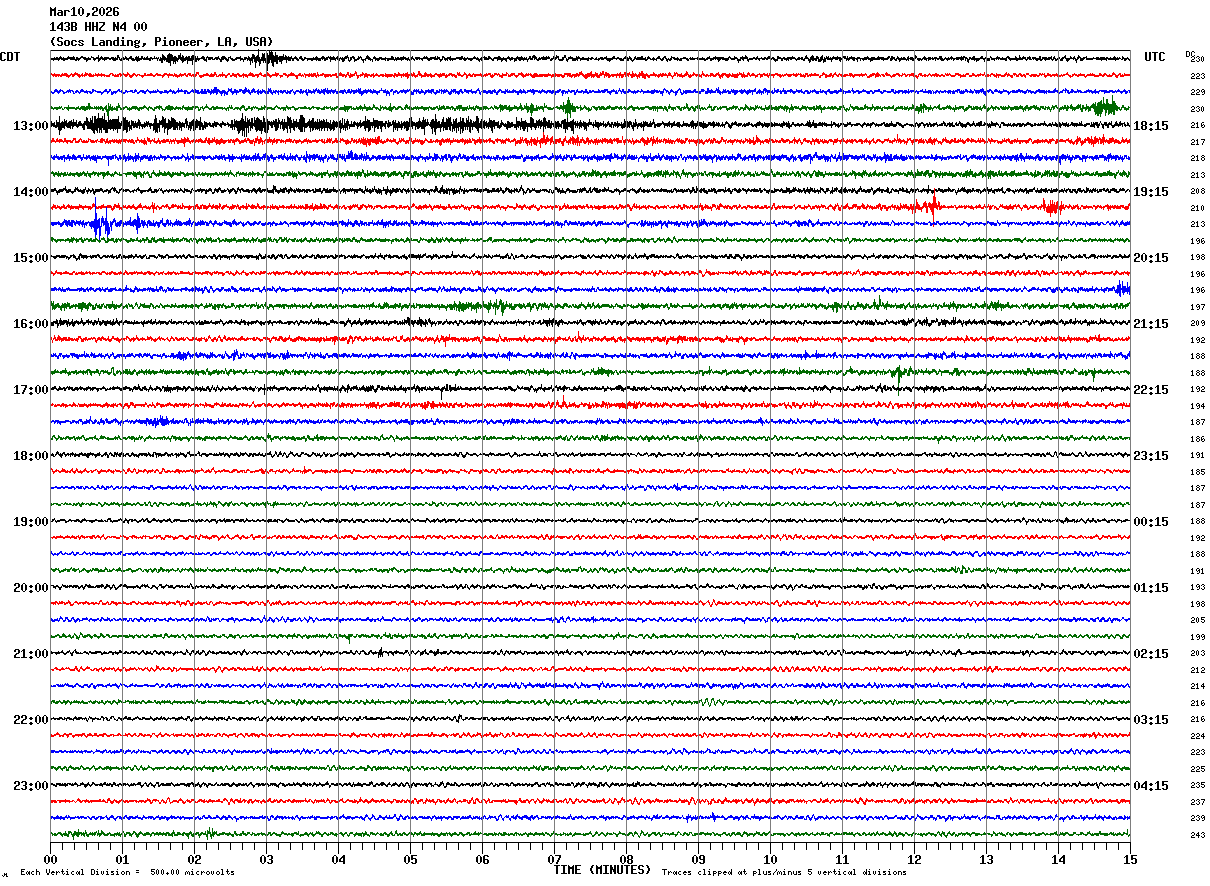The height and width of the screenshot is (886, 1210).
Task: Click the DC offset value '217'
Action: click(1197, 142)
